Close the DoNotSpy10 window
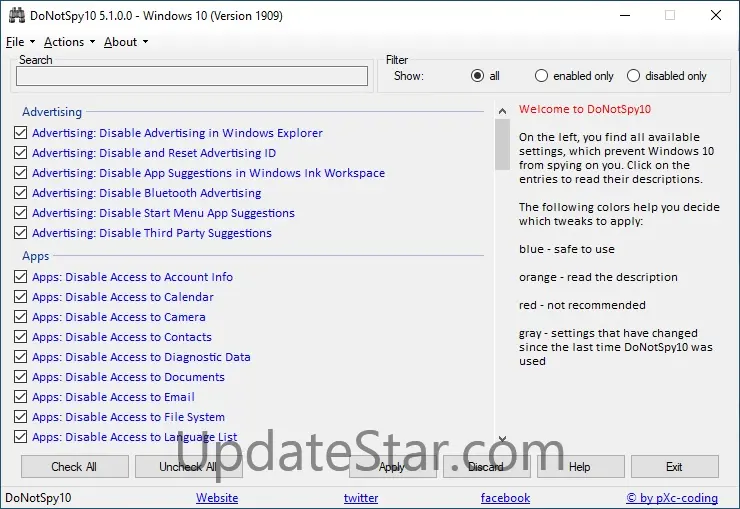Image resolution: width=740 pixels, height=509 pixels. point(716,15)
